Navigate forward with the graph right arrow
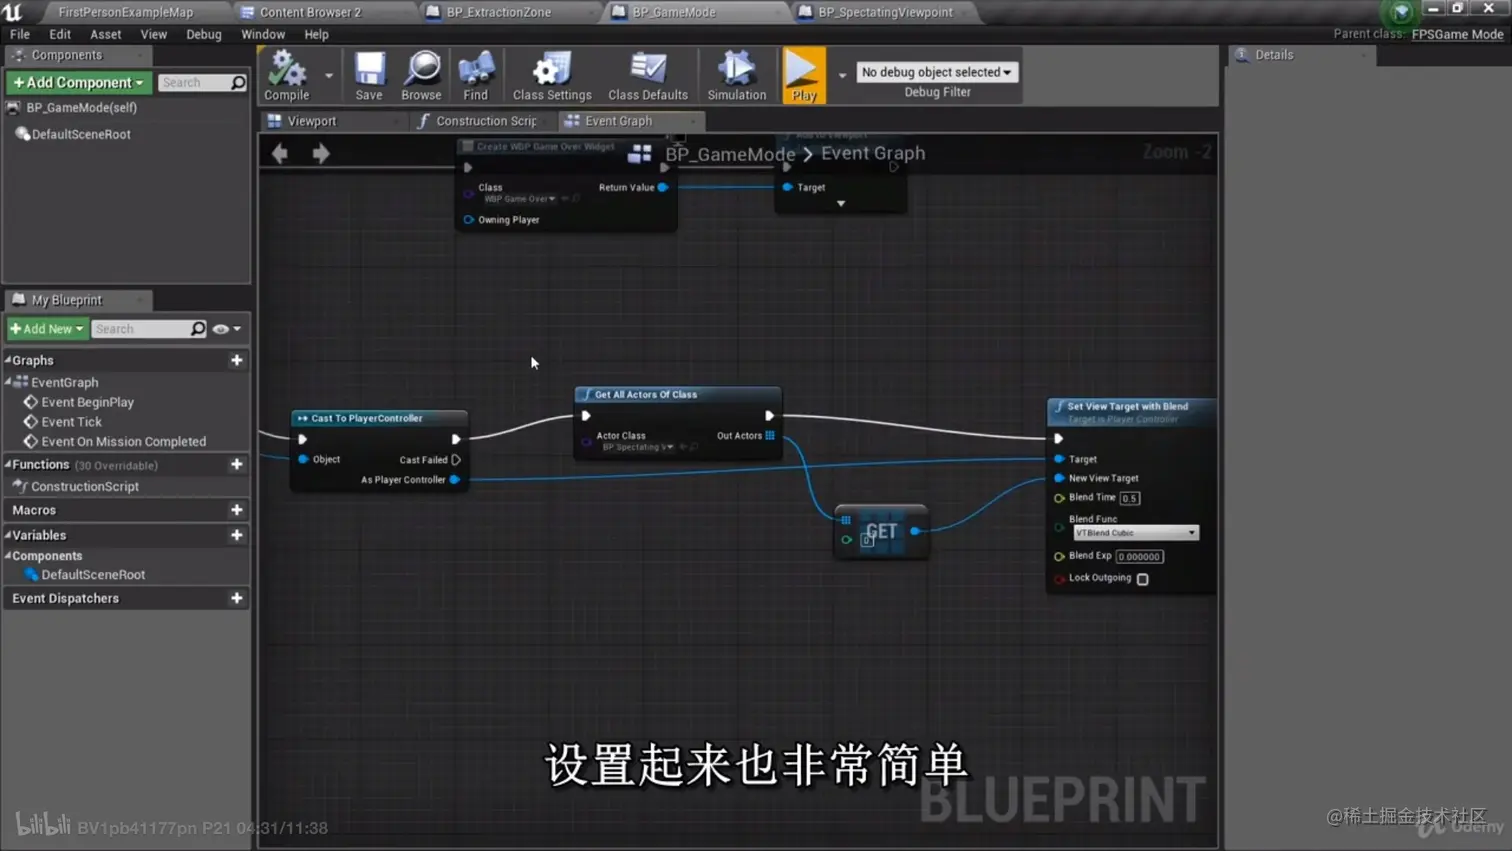The height and width of the screenshot is (851, 1512). [321, 153]
